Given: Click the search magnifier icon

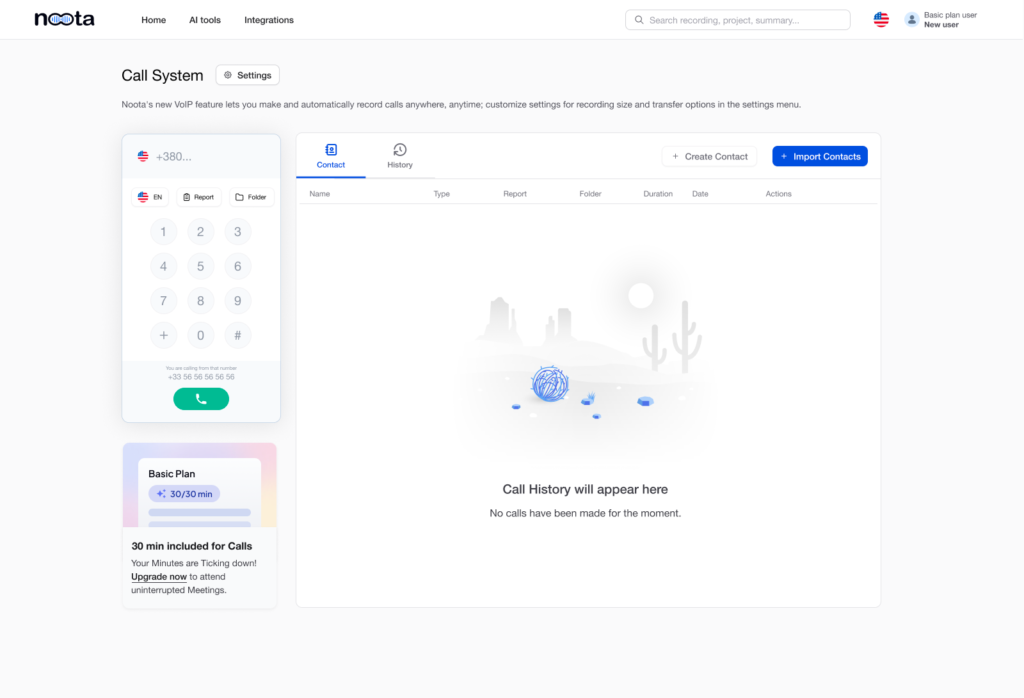Looking at the screenshot, I should [639, 19].
